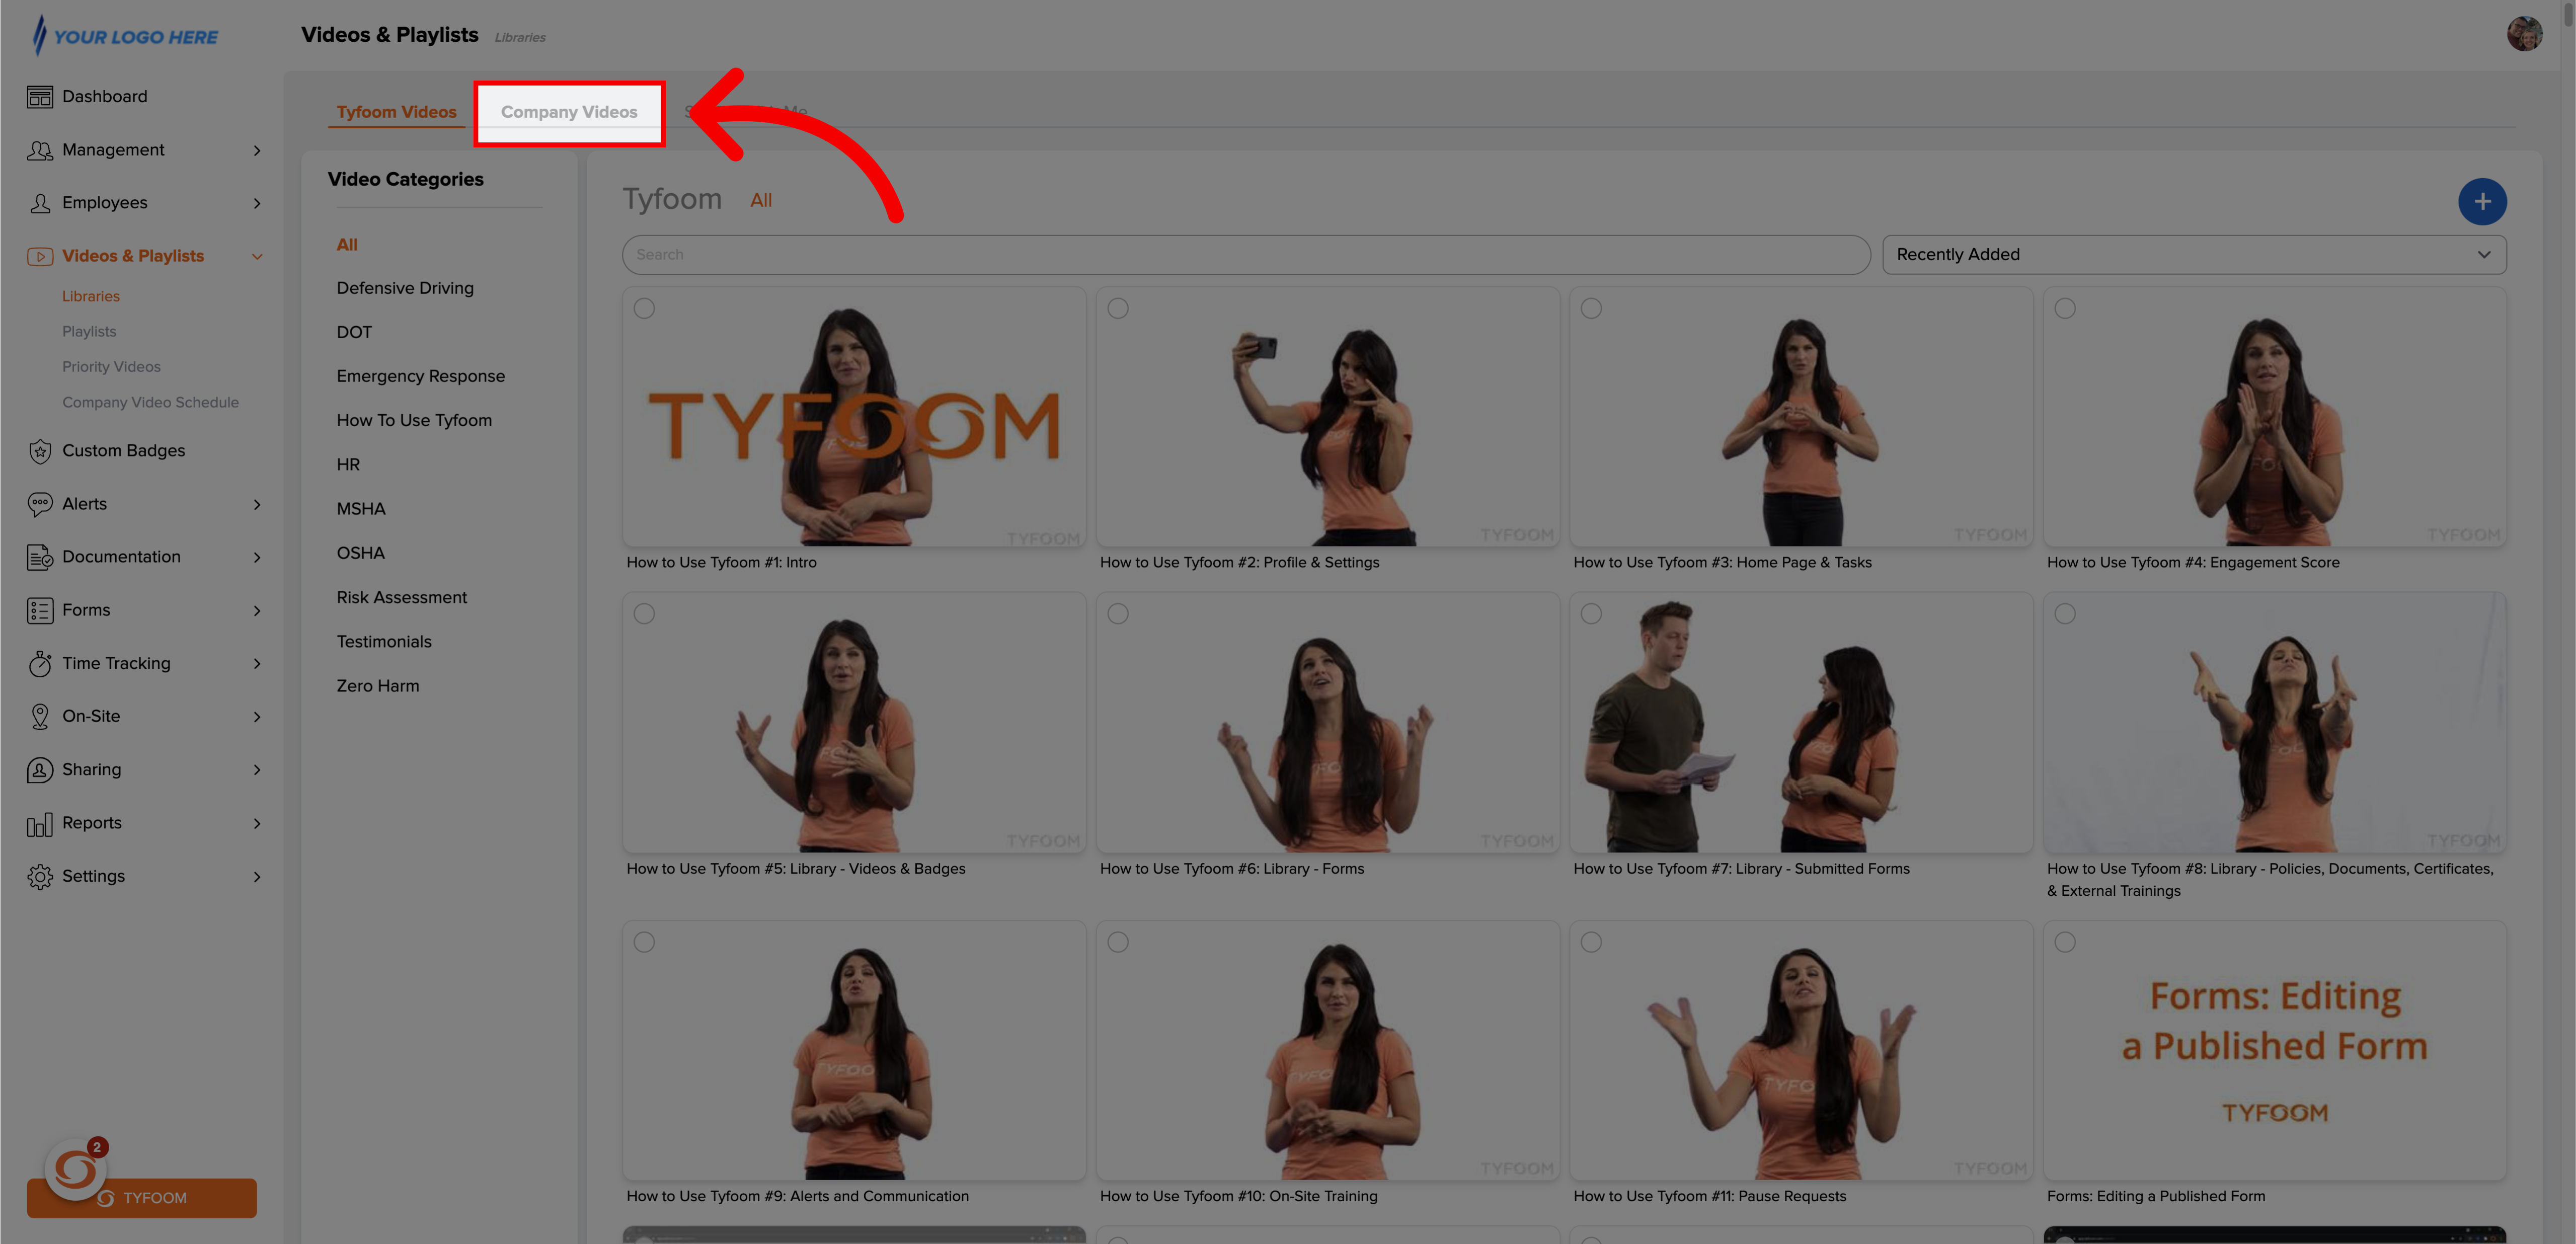Click the Alerts speech bubble icon
Screen dimensions: 2576x1244
[x=40, y=504]
